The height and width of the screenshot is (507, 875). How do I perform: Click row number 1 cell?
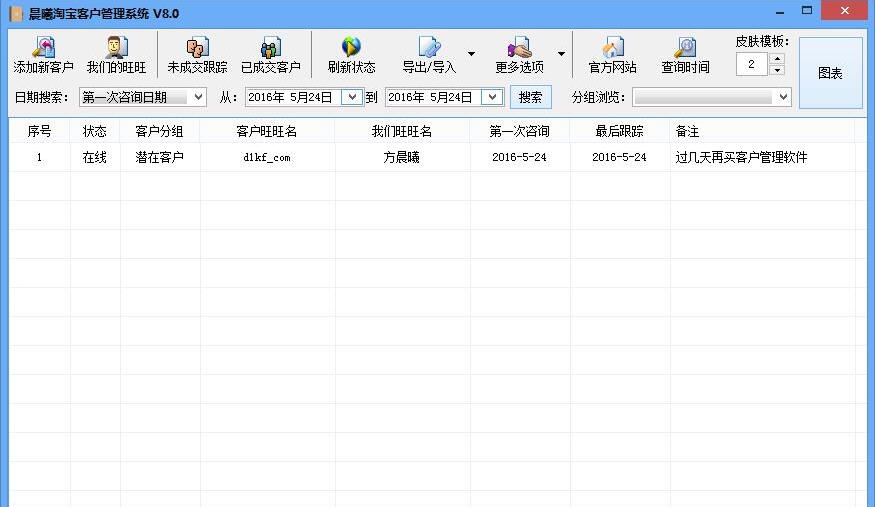tap(39, 157)
